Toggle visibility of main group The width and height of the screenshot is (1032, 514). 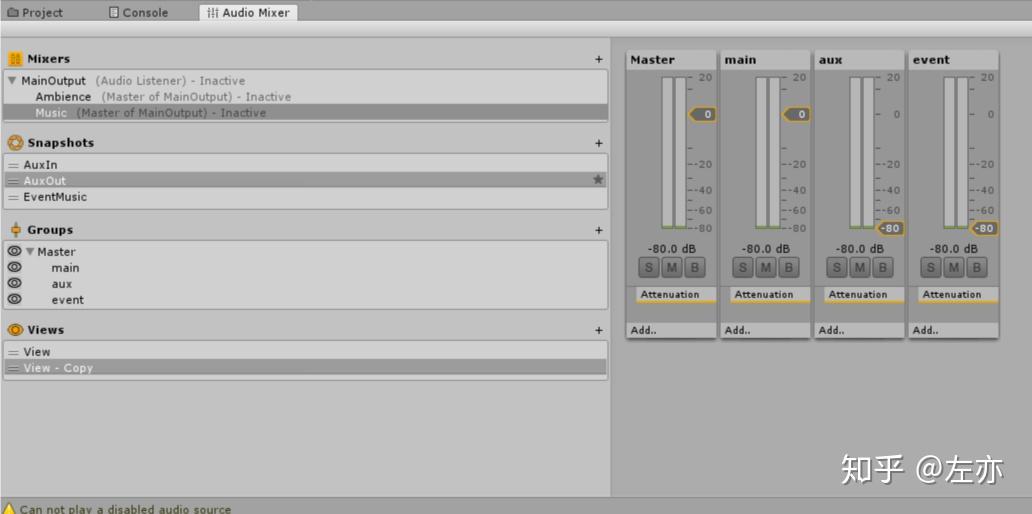coord(14,267)
